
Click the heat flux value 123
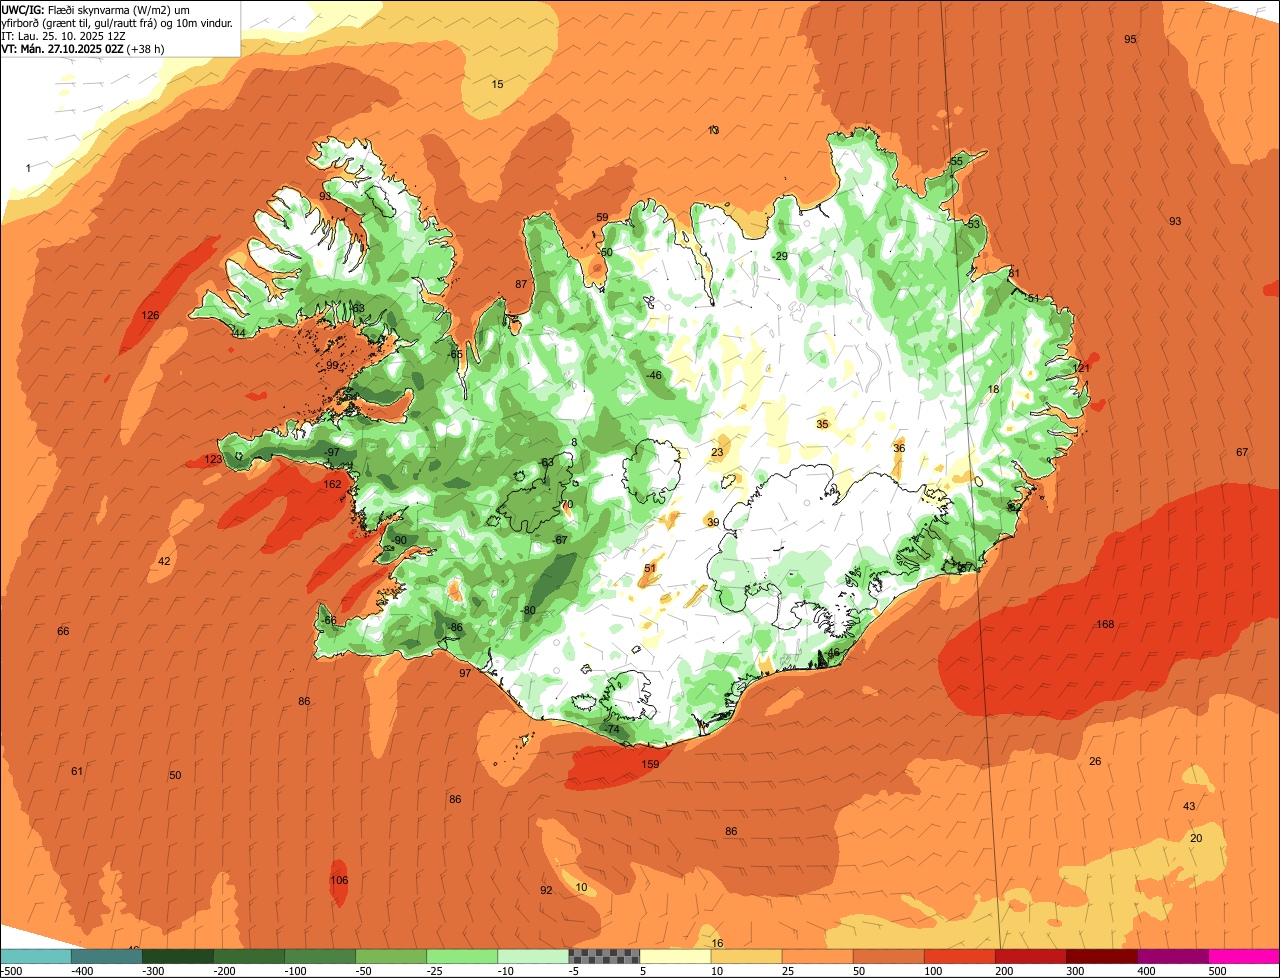(x=213, y=460)
